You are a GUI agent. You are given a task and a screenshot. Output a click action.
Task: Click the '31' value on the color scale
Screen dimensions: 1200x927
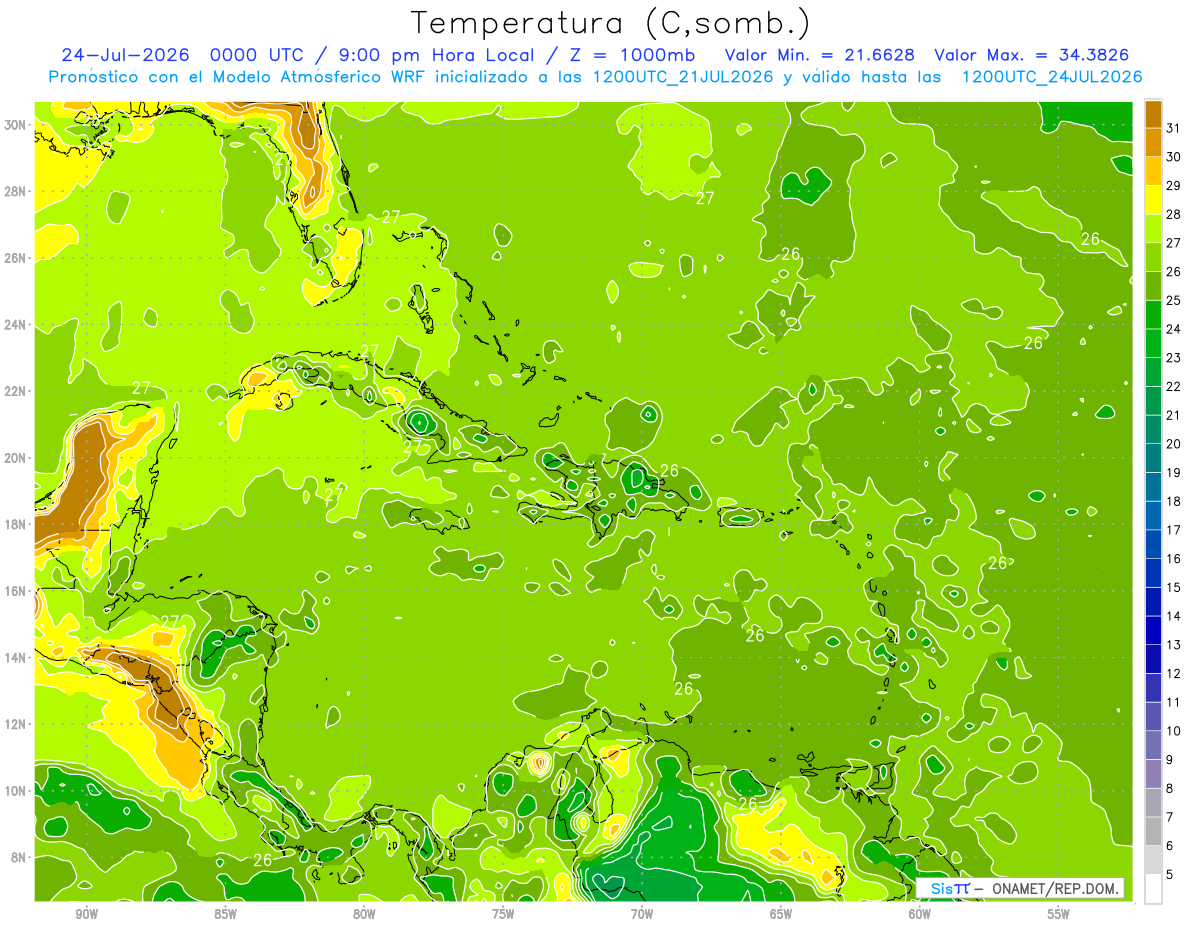[x=1173, y=128]
